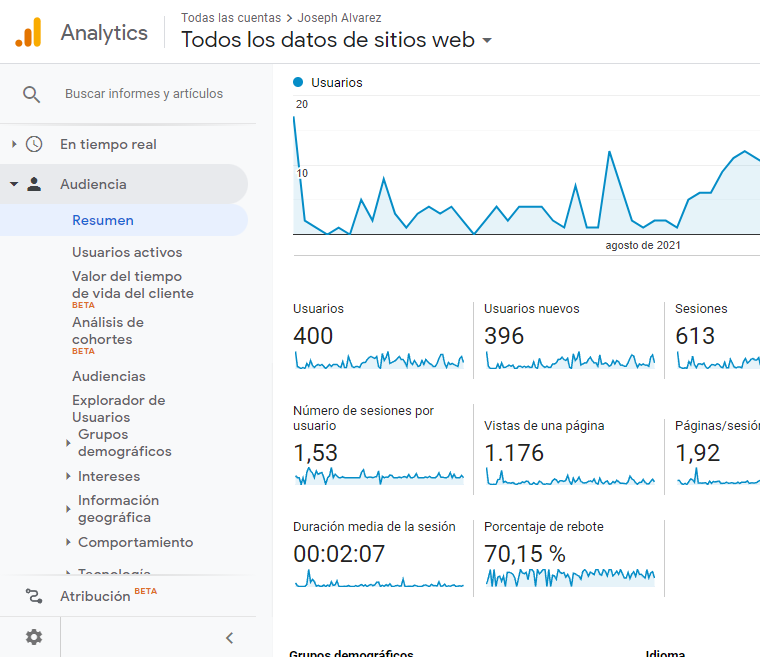Expand the Intereses submenu
The image size is (760, 657).
coord(68,476)
